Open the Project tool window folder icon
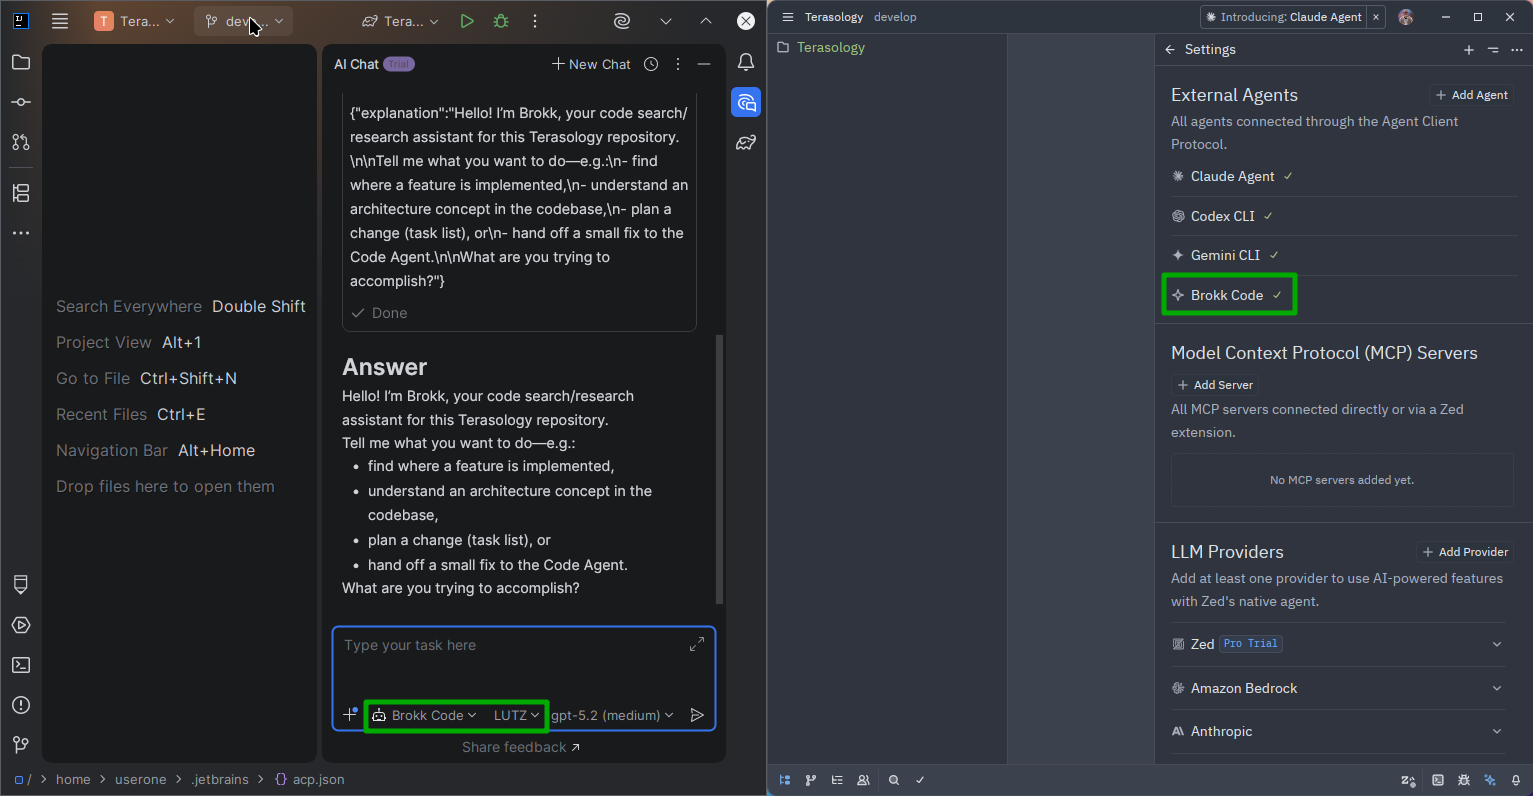This screenshot has width=1533, height=796. pos(21,62)
